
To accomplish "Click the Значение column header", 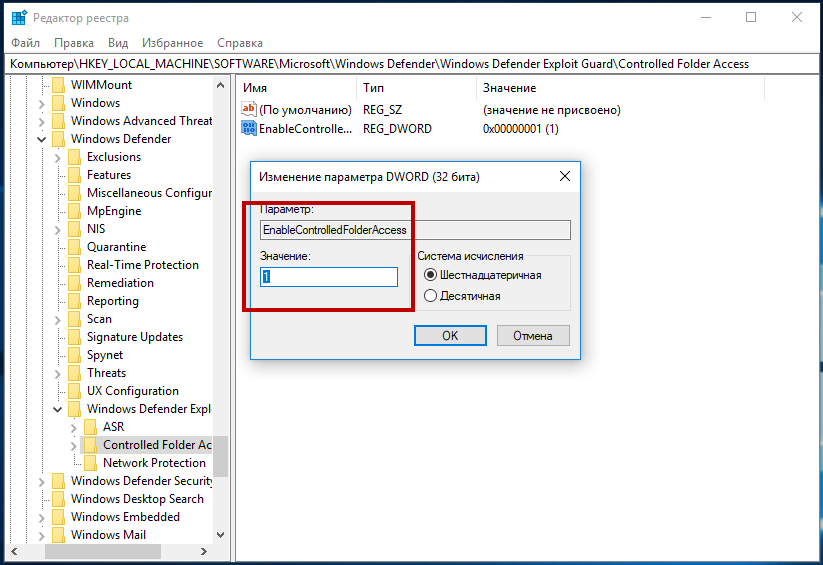I will tap(621, 88).
